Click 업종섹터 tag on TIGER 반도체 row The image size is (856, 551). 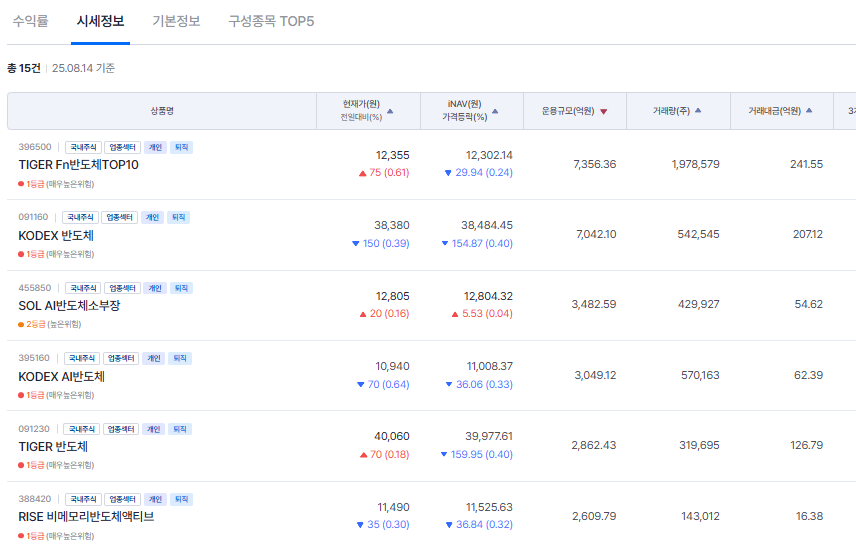click(121, 429)
